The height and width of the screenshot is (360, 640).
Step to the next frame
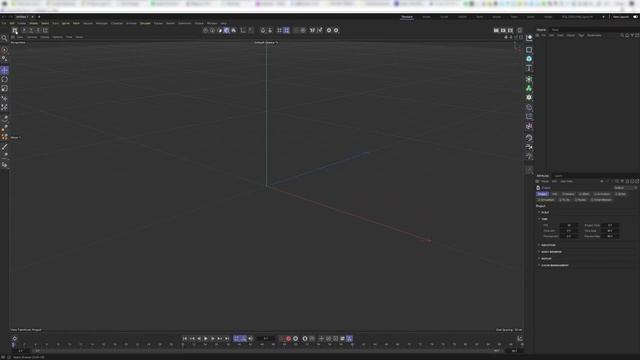(213, 338)
